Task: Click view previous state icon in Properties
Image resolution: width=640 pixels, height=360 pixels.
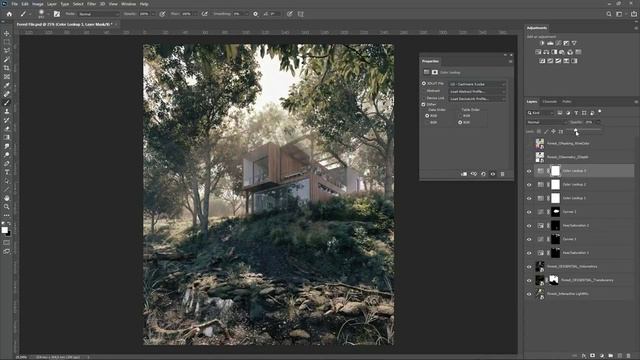Action: point(474,174)
